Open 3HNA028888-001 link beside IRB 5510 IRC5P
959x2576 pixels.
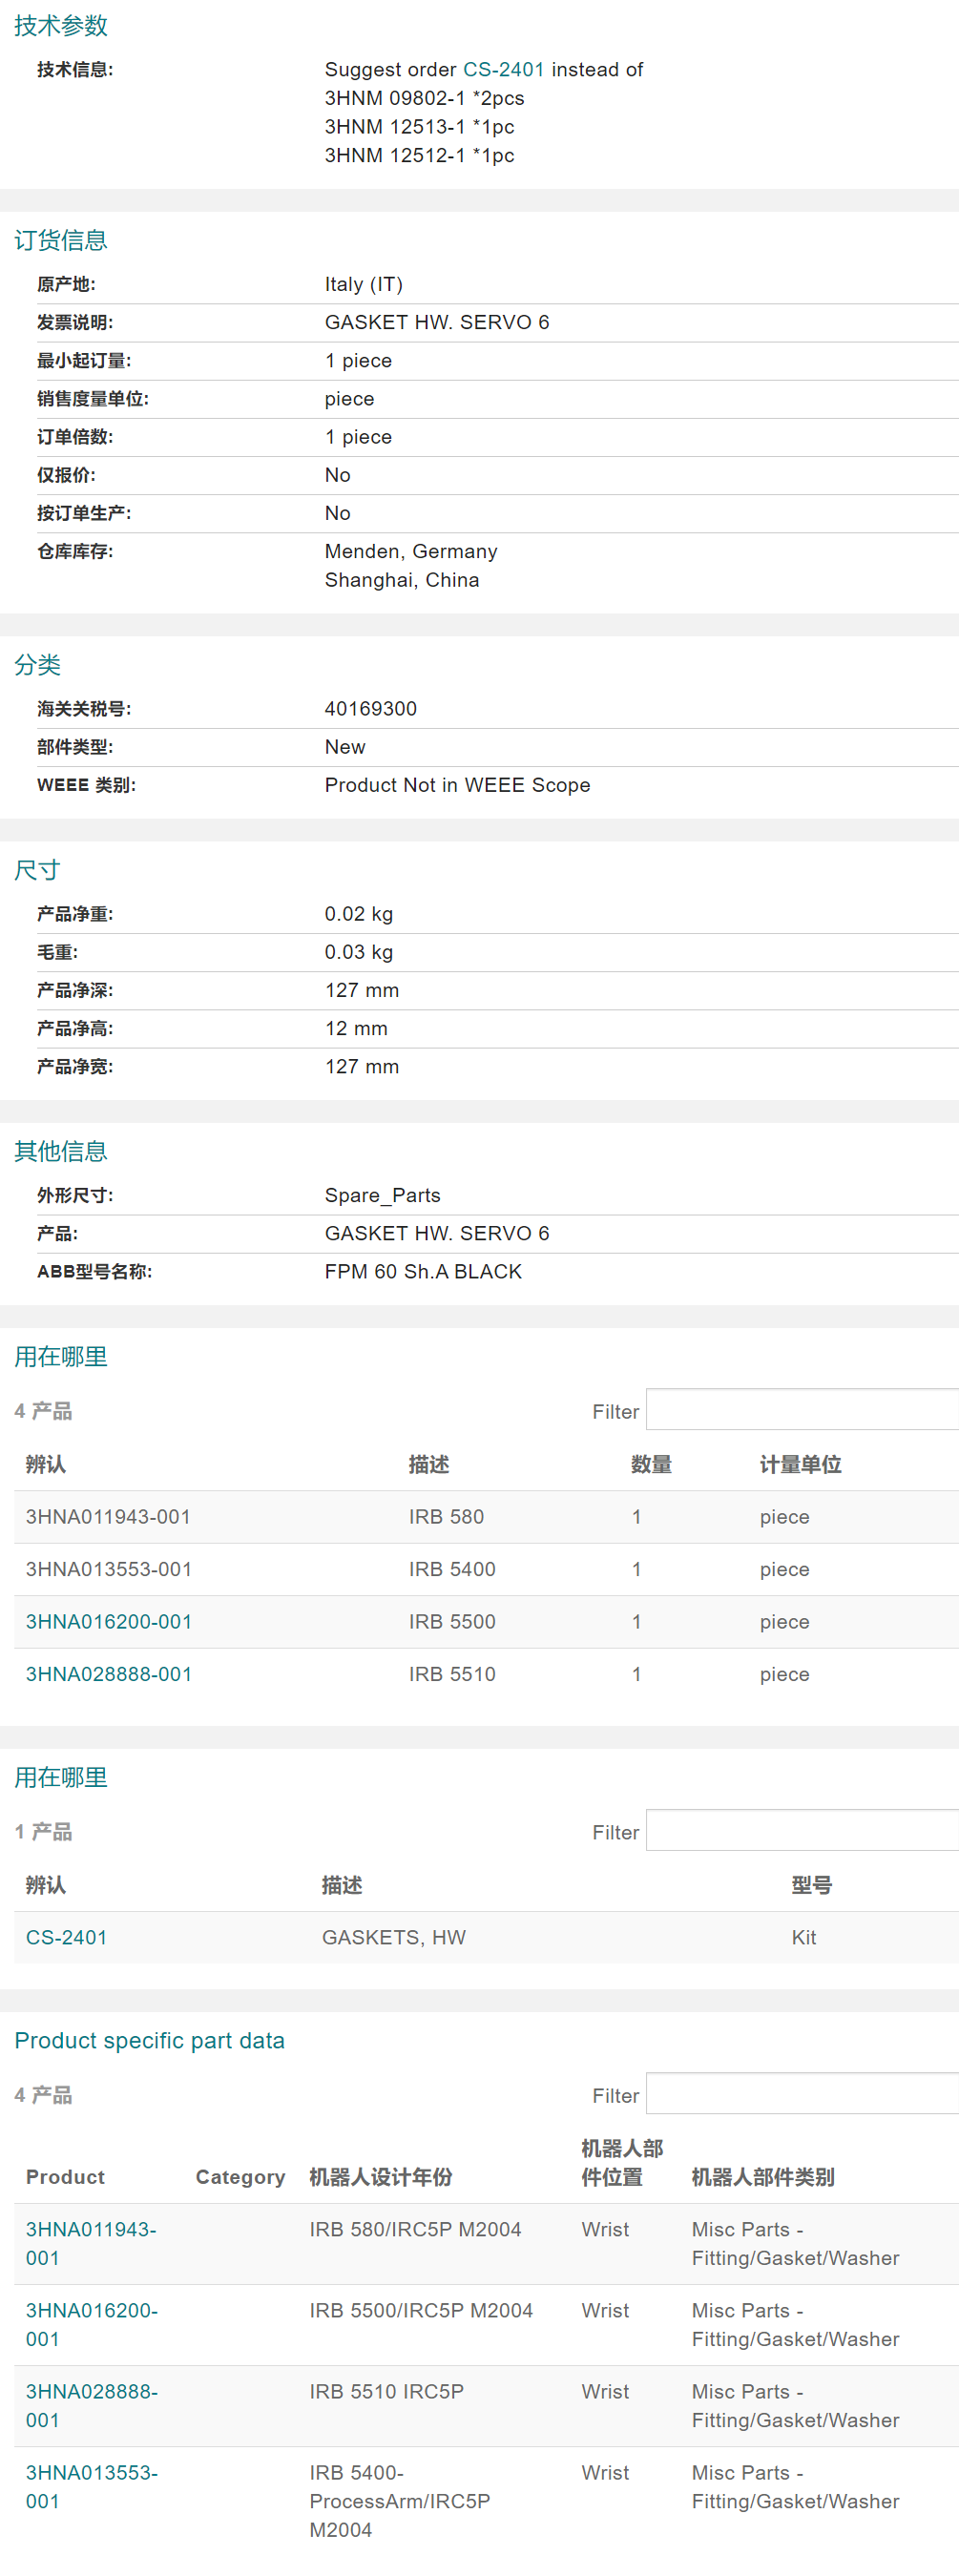tap(91, 2404)
